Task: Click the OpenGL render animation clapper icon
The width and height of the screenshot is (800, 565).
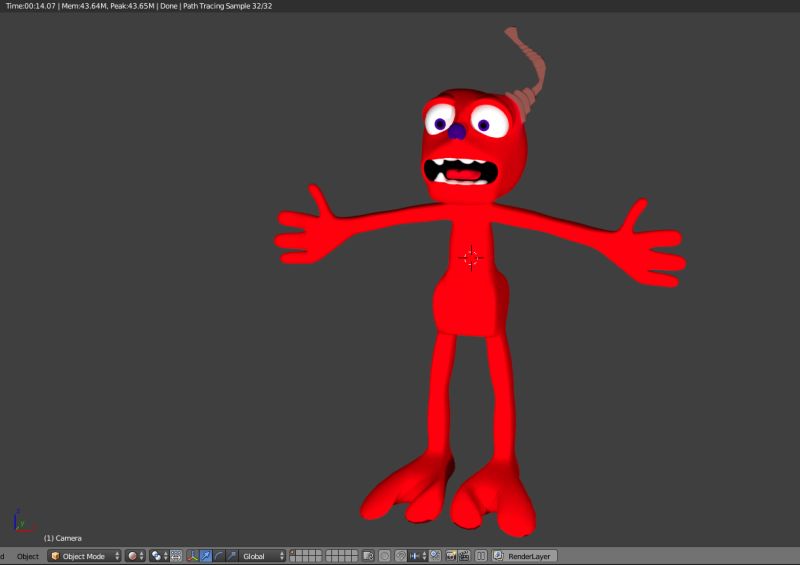Action: pyautogui.click(x=464, y=556)
